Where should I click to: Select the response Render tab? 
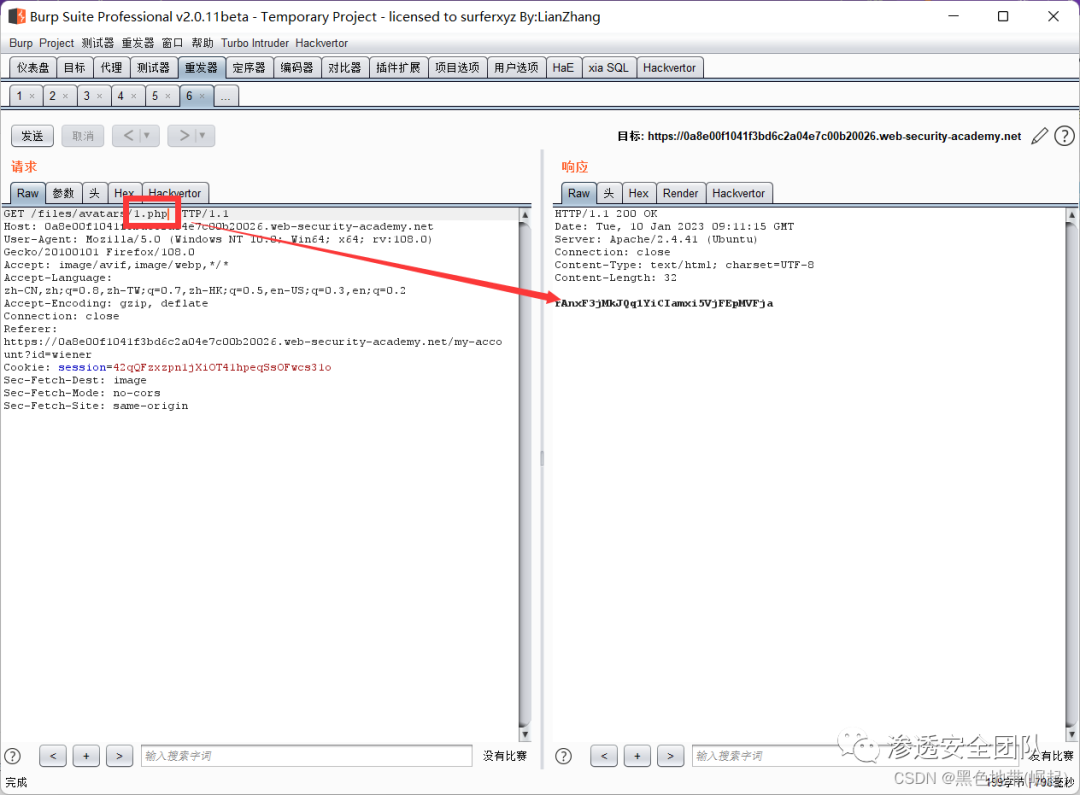pos(681,194)
